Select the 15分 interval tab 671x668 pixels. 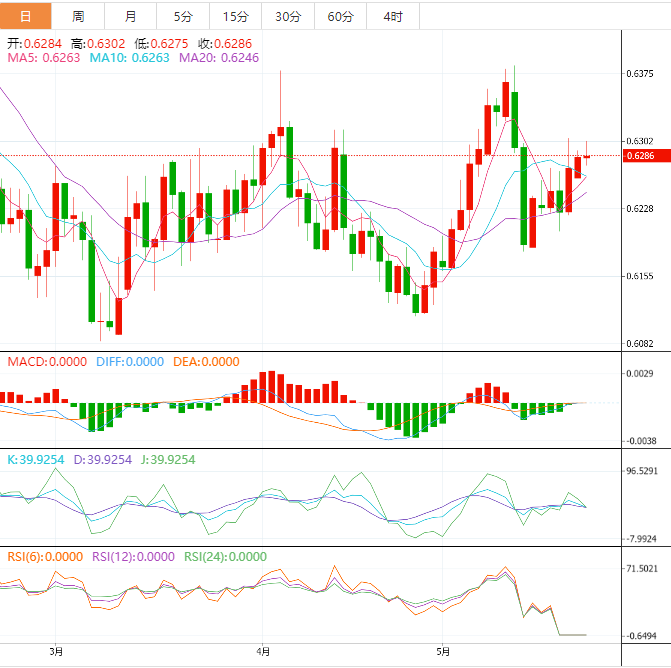235,16
